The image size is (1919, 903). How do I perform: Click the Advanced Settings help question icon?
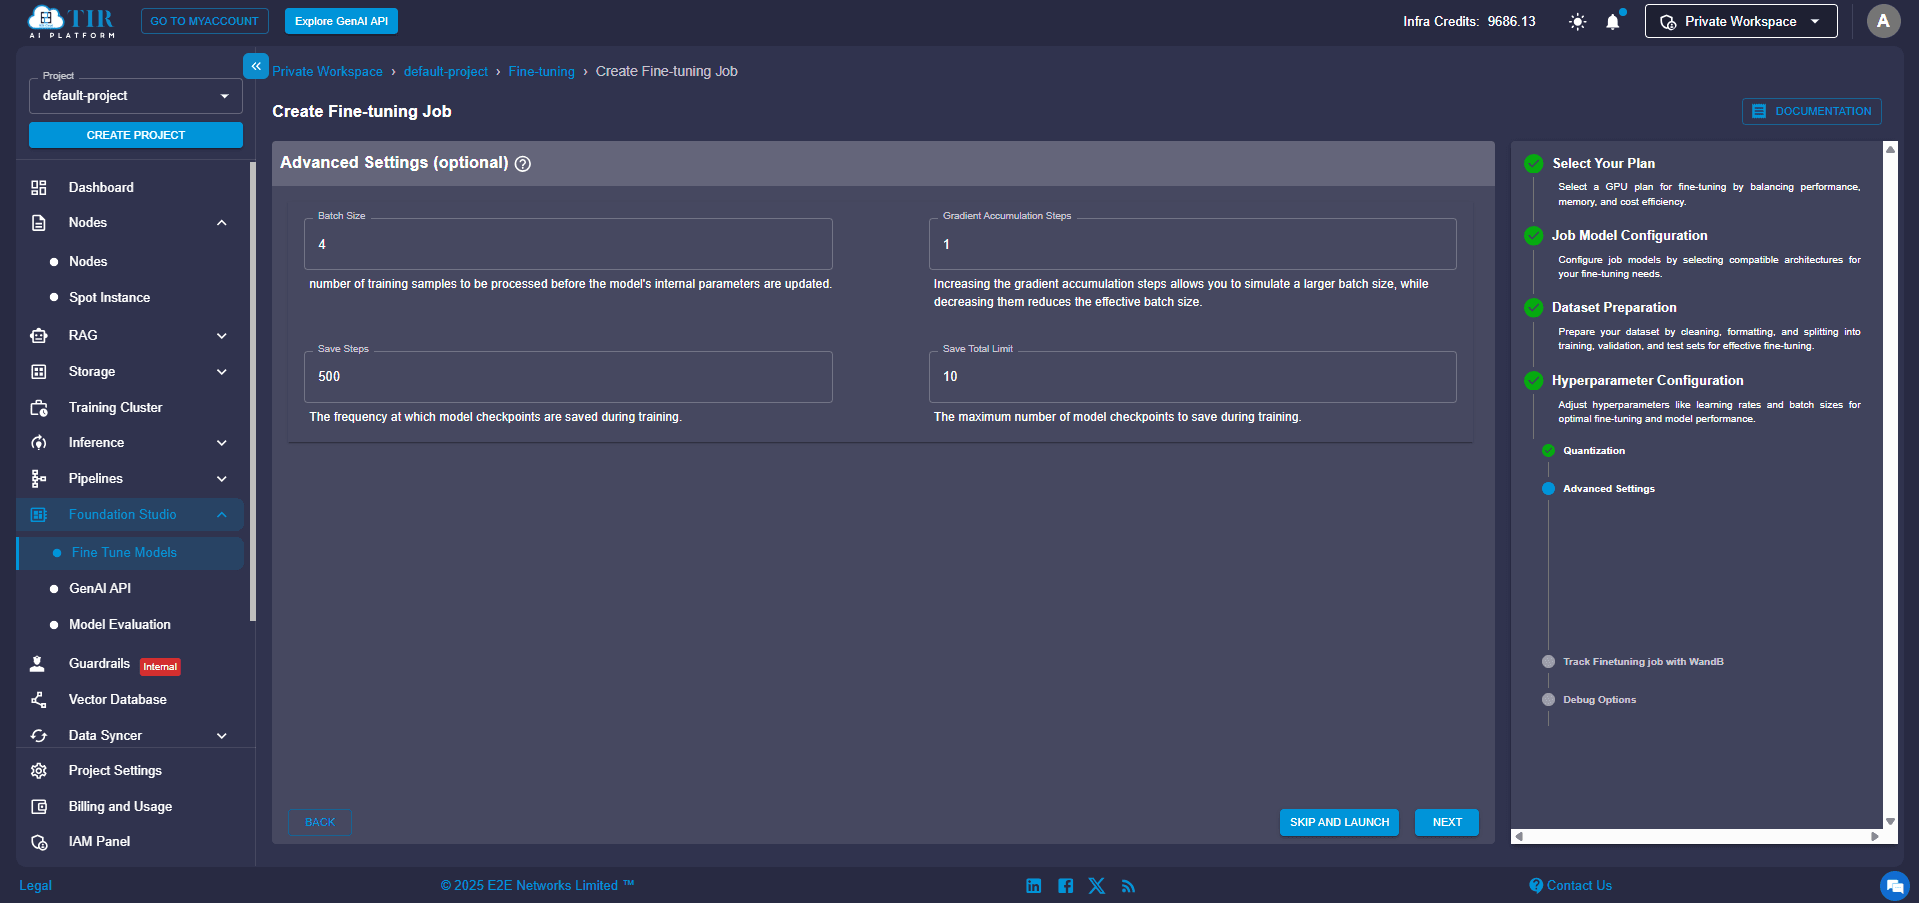(523, 164)
